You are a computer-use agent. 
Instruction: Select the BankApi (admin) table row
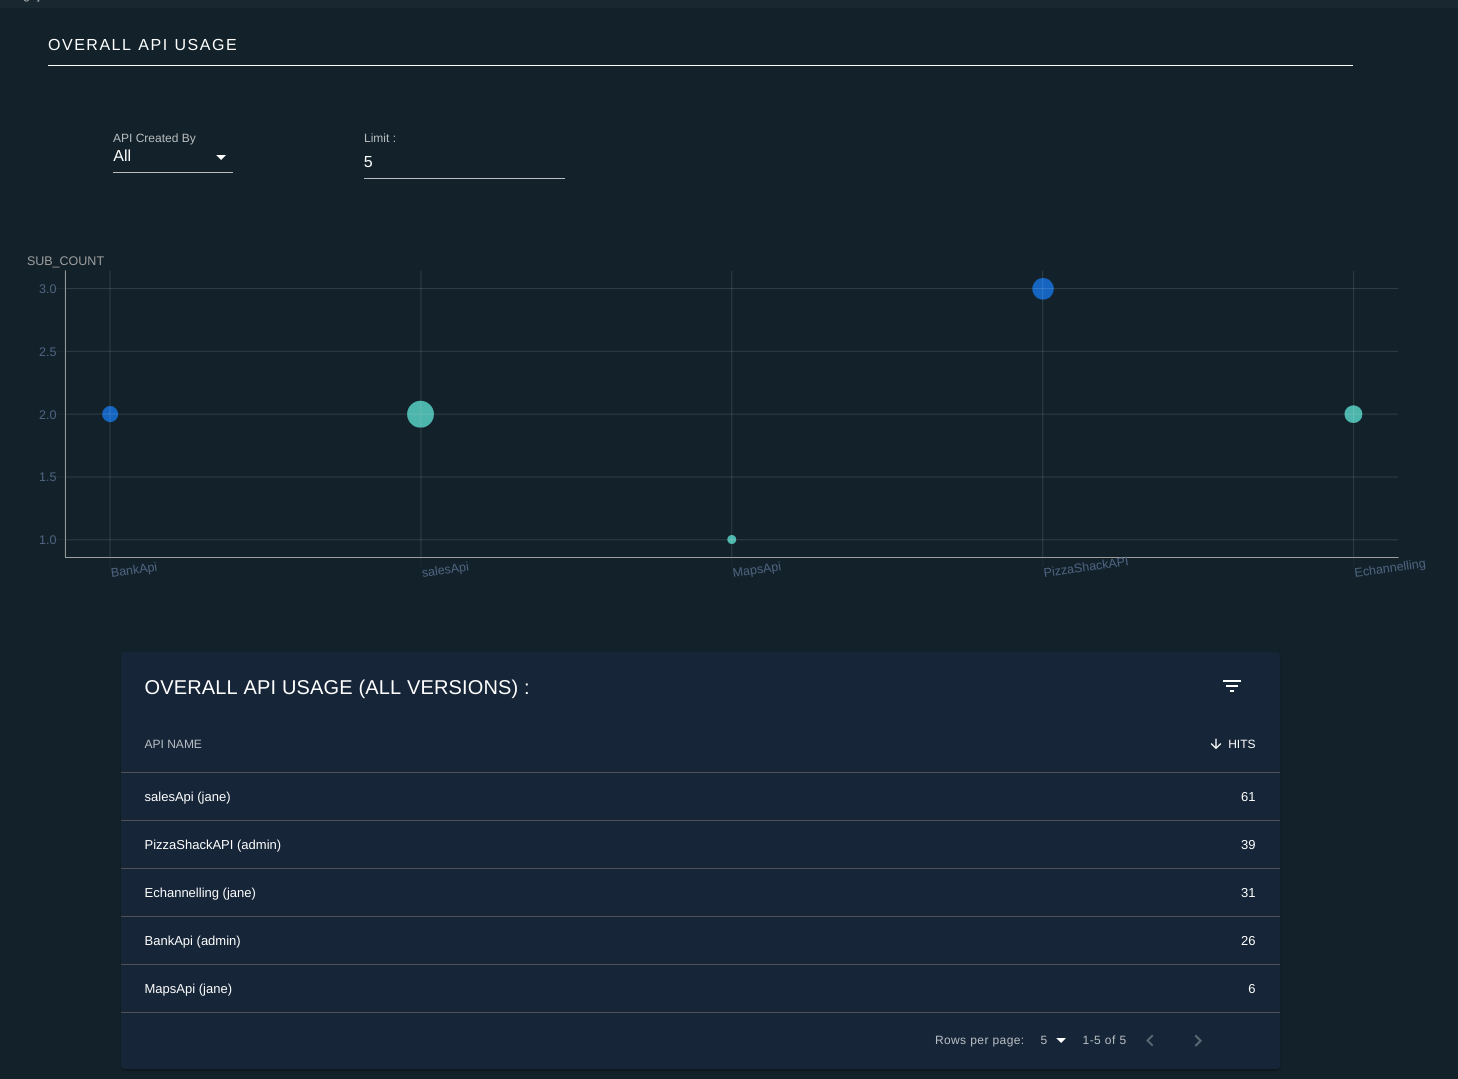click(x=700, y=941)
